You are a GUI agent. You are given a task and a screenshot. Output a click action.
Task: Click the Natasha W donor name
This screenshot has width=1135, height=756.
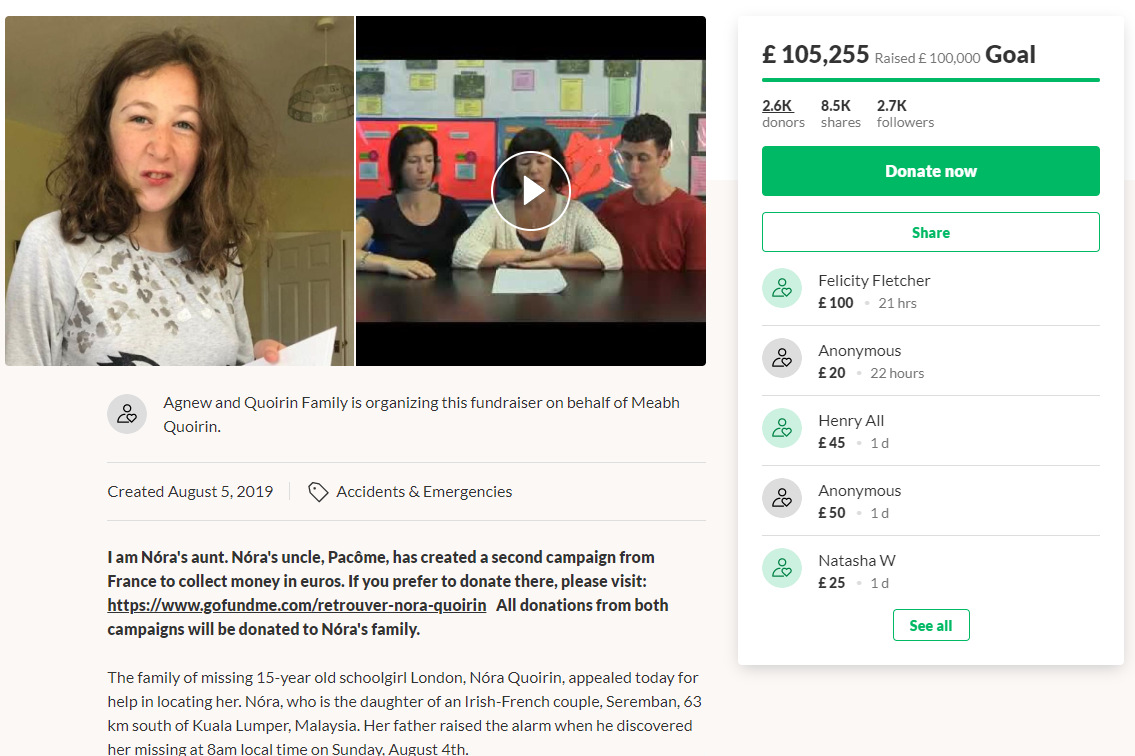coord(856,560)
